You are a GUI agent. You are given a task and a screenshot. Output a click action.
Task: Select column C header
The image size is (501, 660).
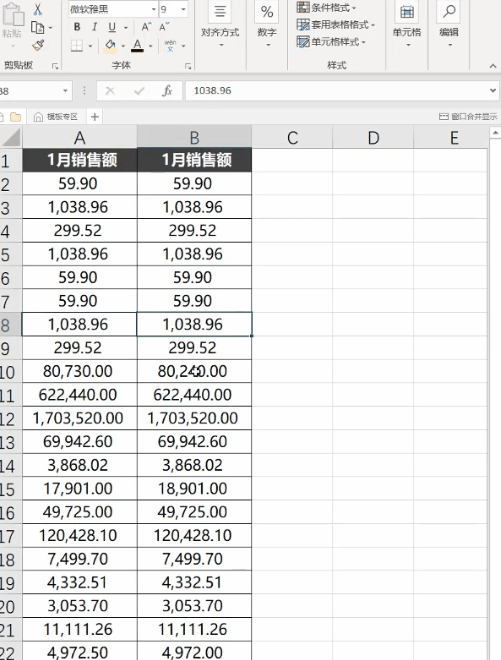(292, 138)
